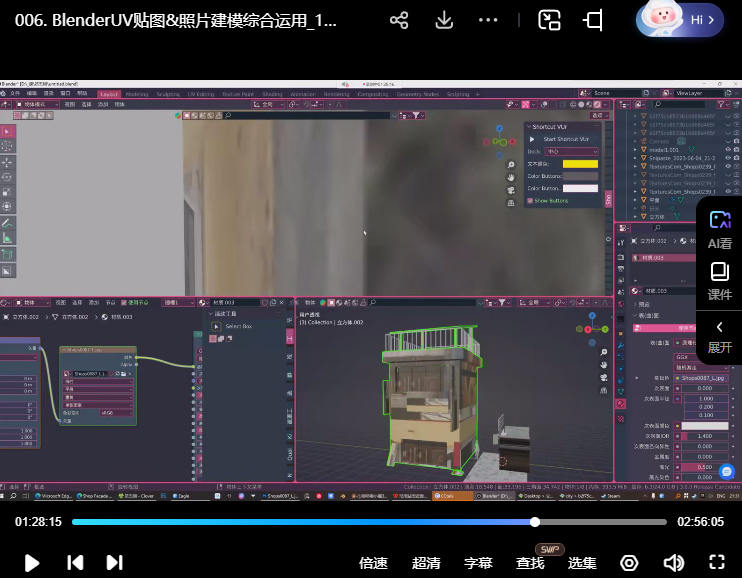Open the 课件 courseware panel
Screen dimensions: 742x578
click(719, 281)
